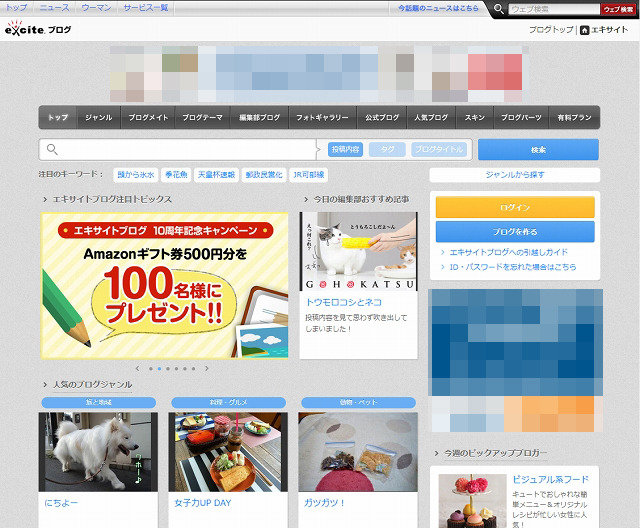Click the magnifier icon next to ウェブ検索 field
Screen dimensions: 640x528
click(x=498, y=9)
